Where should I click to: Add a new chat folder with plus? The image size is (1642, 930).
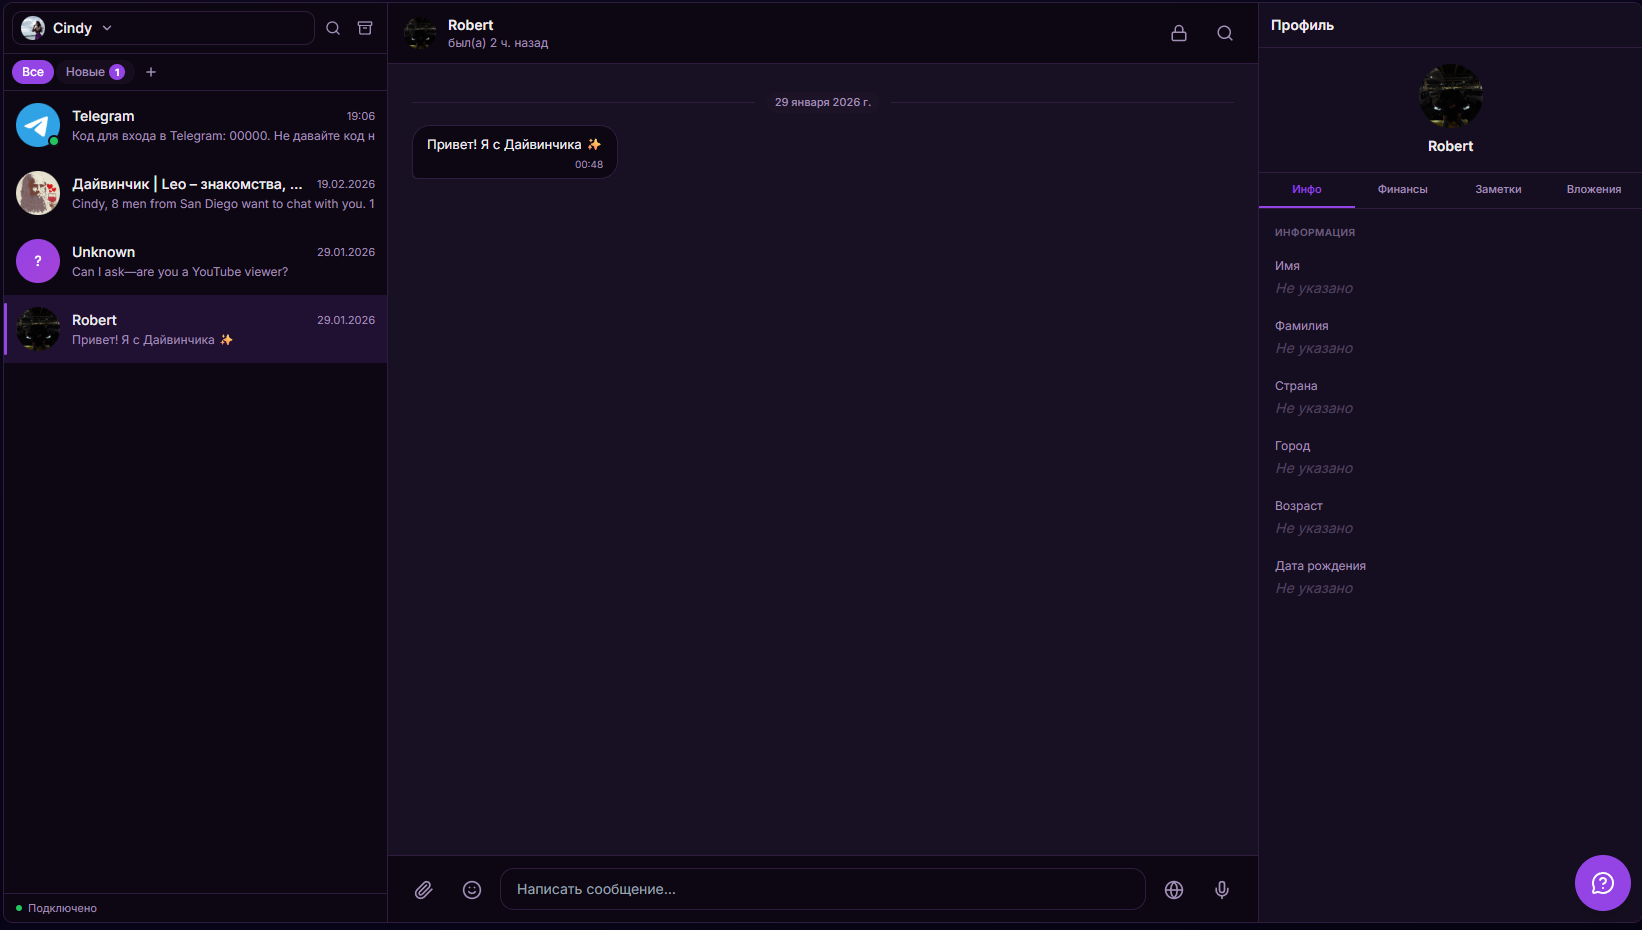coord(151,72)
